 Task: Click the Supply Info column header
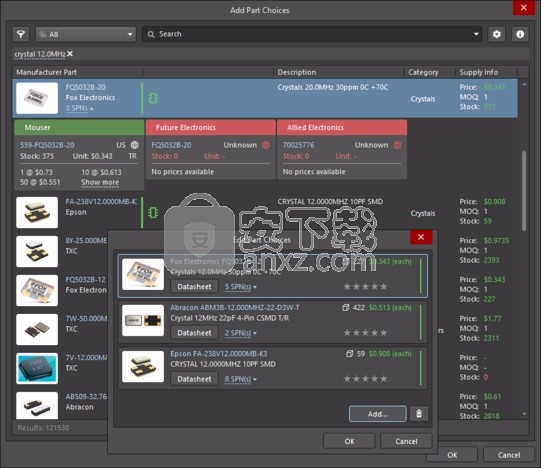(x=478, y=72)
